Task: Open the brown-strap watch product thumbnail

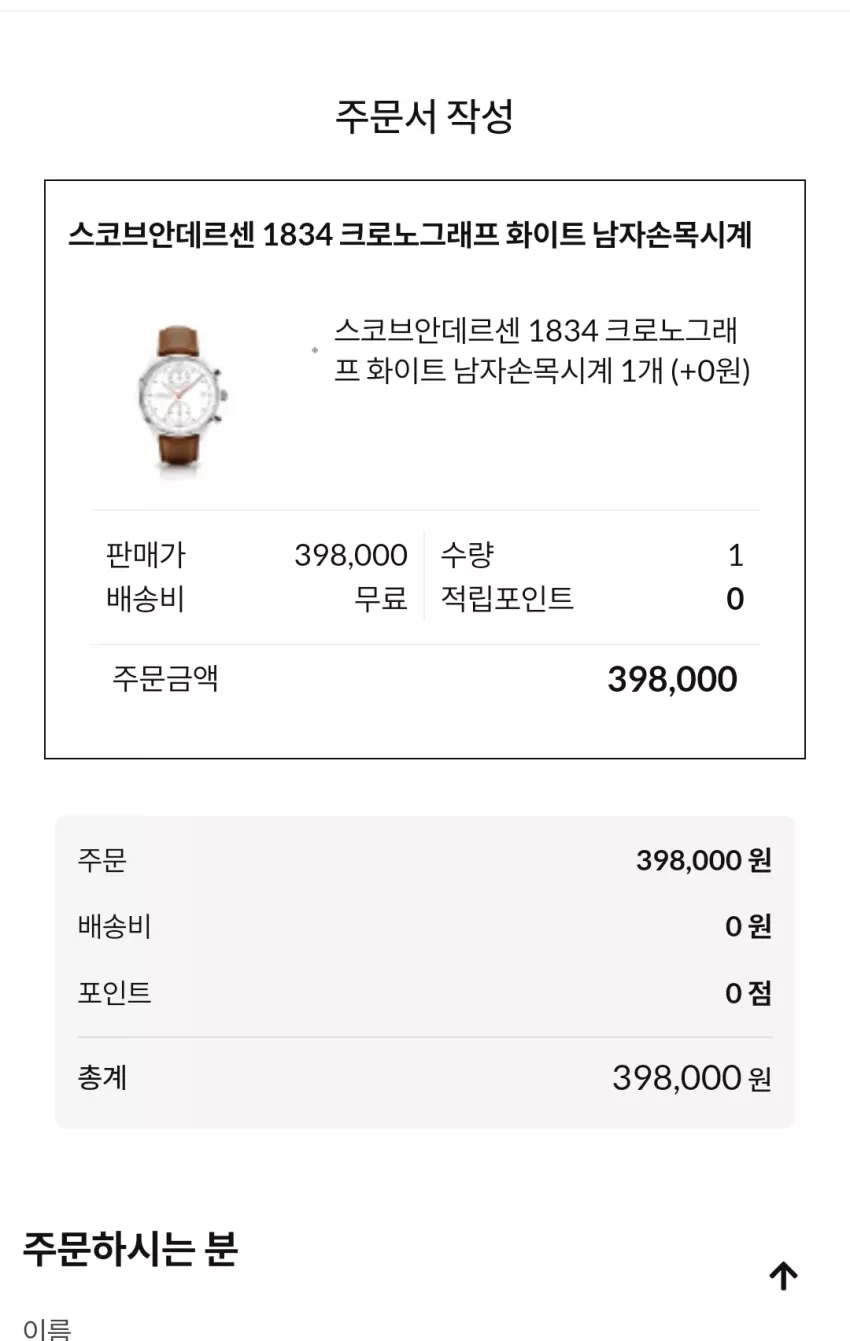Action: click(x=183, y=398)
